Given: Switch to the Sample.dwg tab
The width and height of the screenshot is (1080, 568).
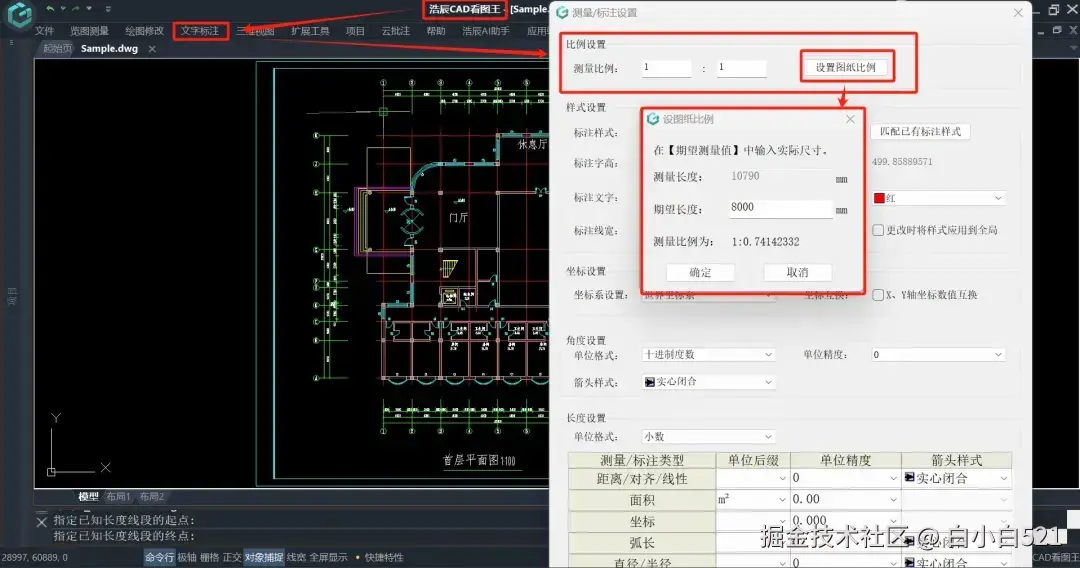Looking at the screenshot, I should [x=110, y=49].
